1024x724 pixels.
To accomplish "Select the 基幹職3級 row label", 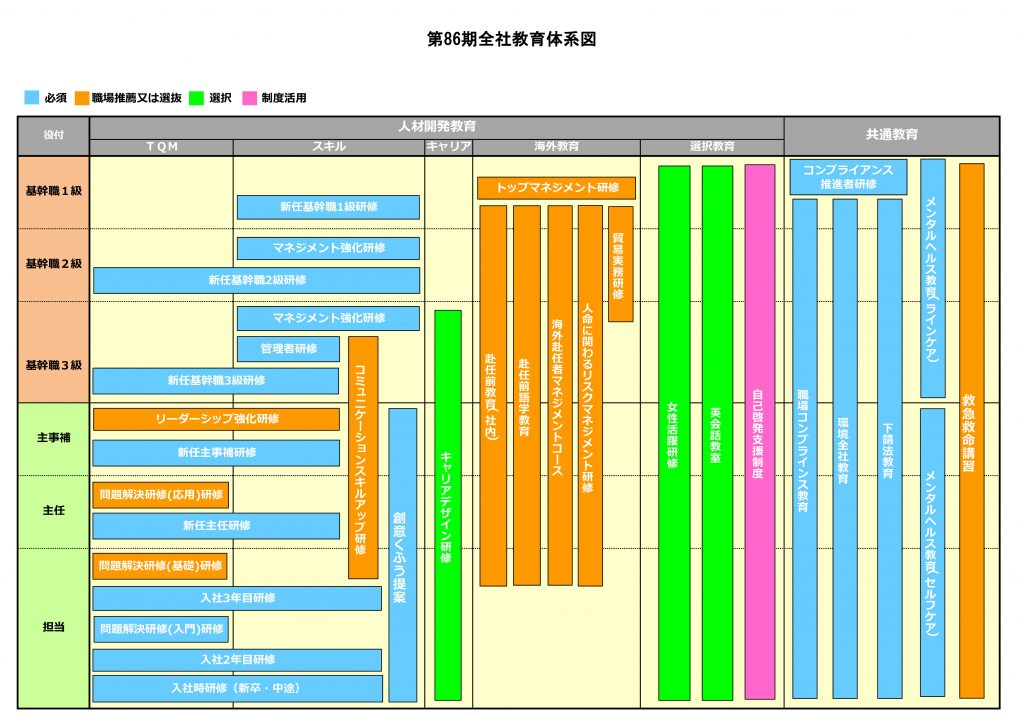I will tap(54, 353).
